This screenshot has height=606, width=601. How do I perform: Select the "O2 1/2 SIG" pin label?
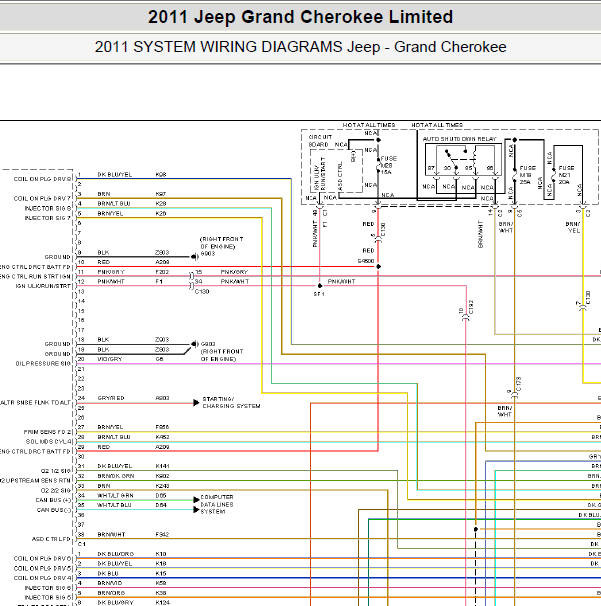click(x=56, y=471)
